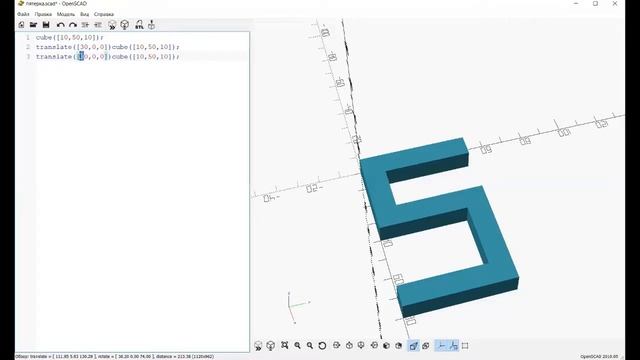Close the OpenSCAD window
Image resolution: width=640 pixels, height=360 pixels.
click(x=615, y=4)
